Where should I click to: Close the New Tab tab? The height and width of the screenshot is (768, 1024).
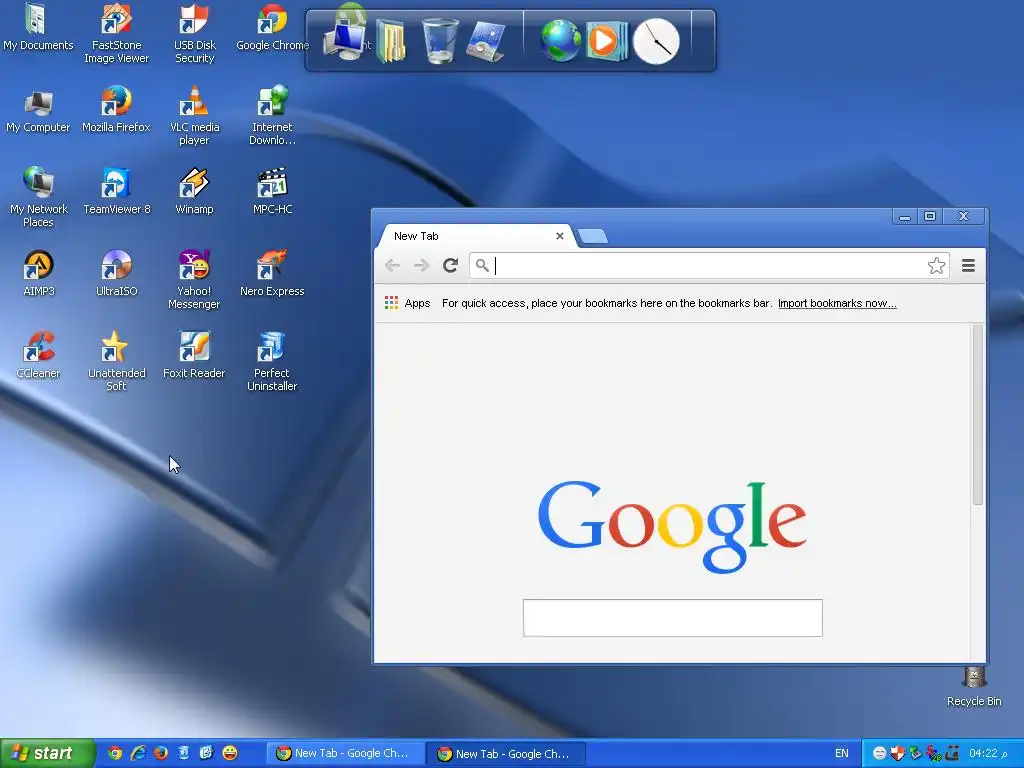click(x=560, y=236)
